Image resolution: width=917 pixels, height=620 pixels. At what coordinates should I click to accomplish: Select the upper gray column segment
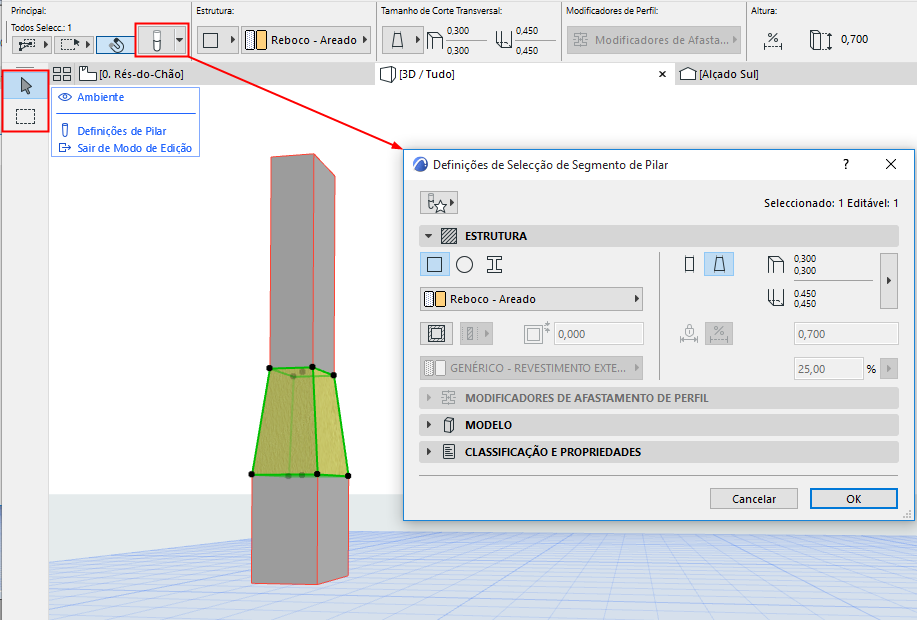(x=301, y=263)
